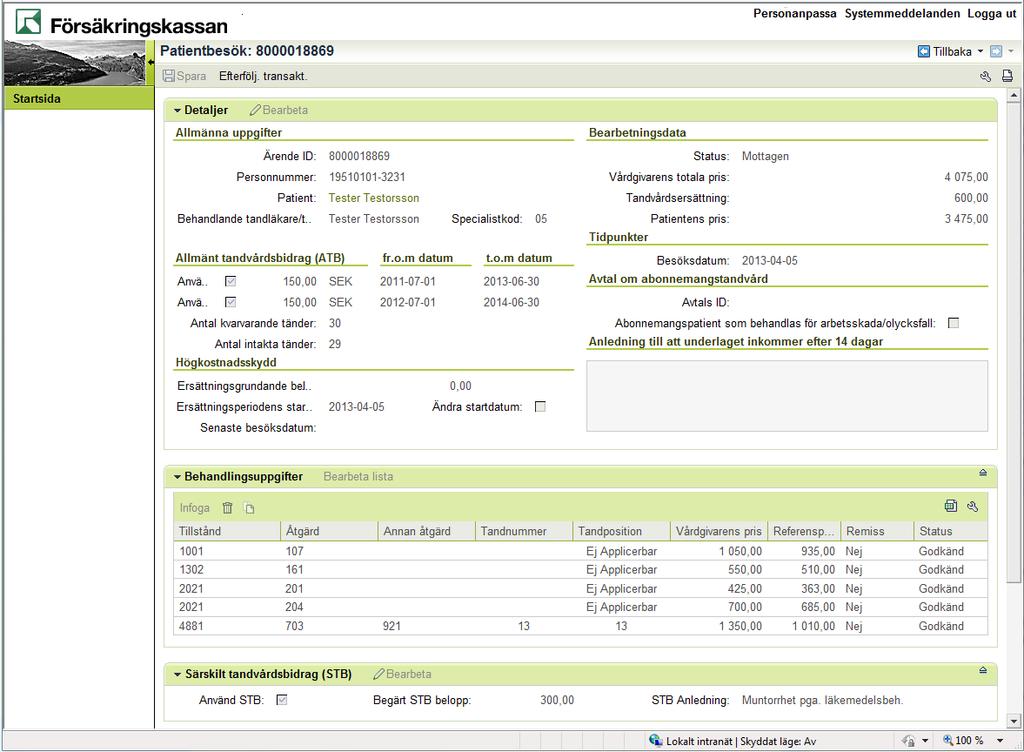This screenshot has width=1024, height=752.
Task: Click the vertical scrollbar down arrow
Action: click(x=1014, y=721)
